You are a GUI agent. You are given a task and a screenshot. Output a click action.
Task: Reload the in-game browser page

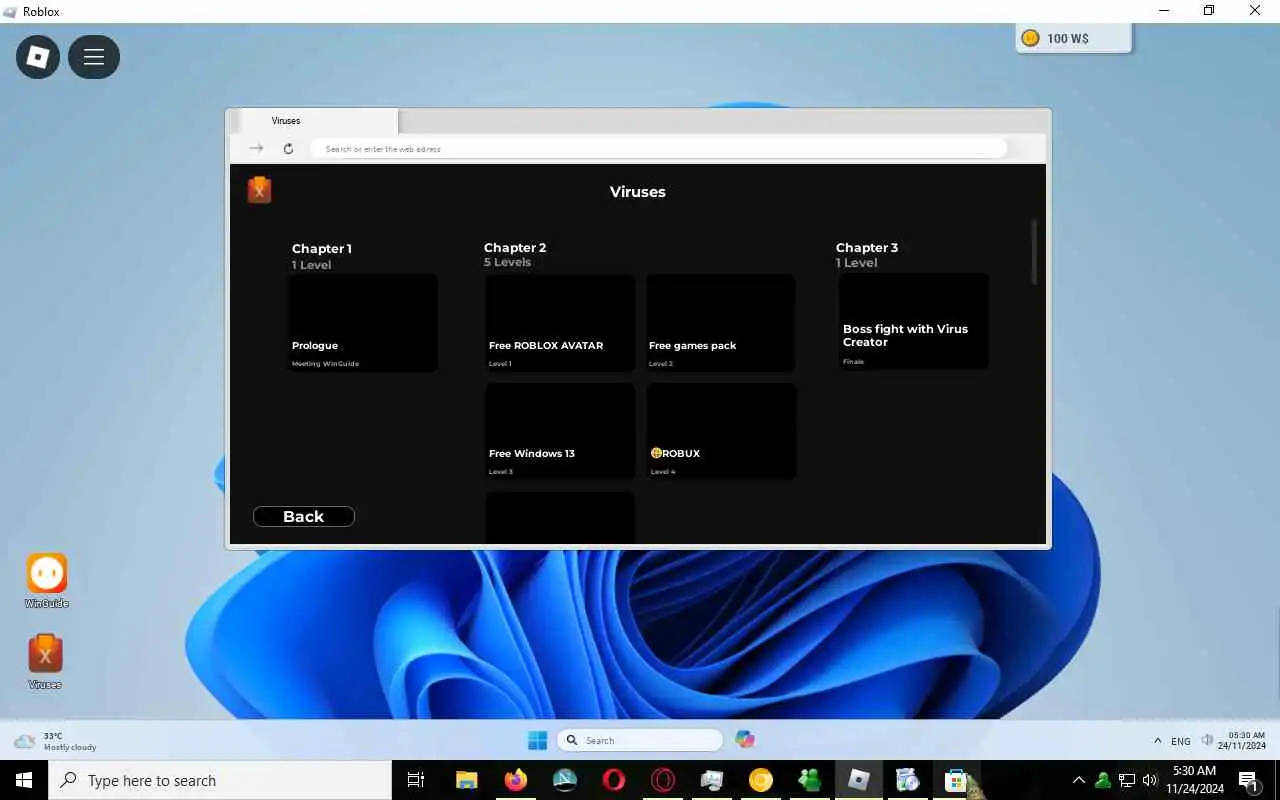pos(288,148)
